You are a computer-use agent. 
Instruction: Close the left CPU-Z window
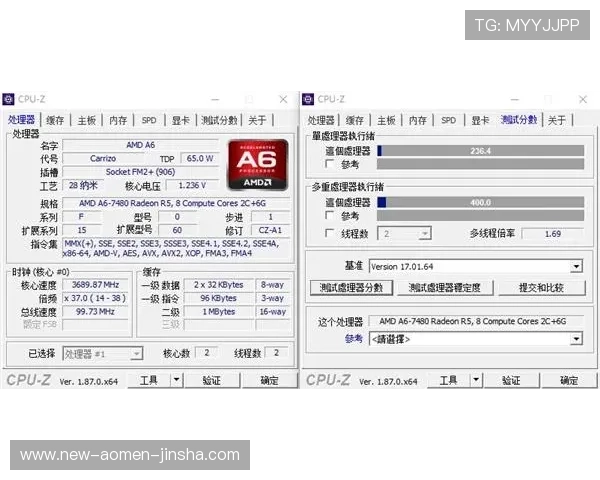pyautogui.click(x=283, y=100)
